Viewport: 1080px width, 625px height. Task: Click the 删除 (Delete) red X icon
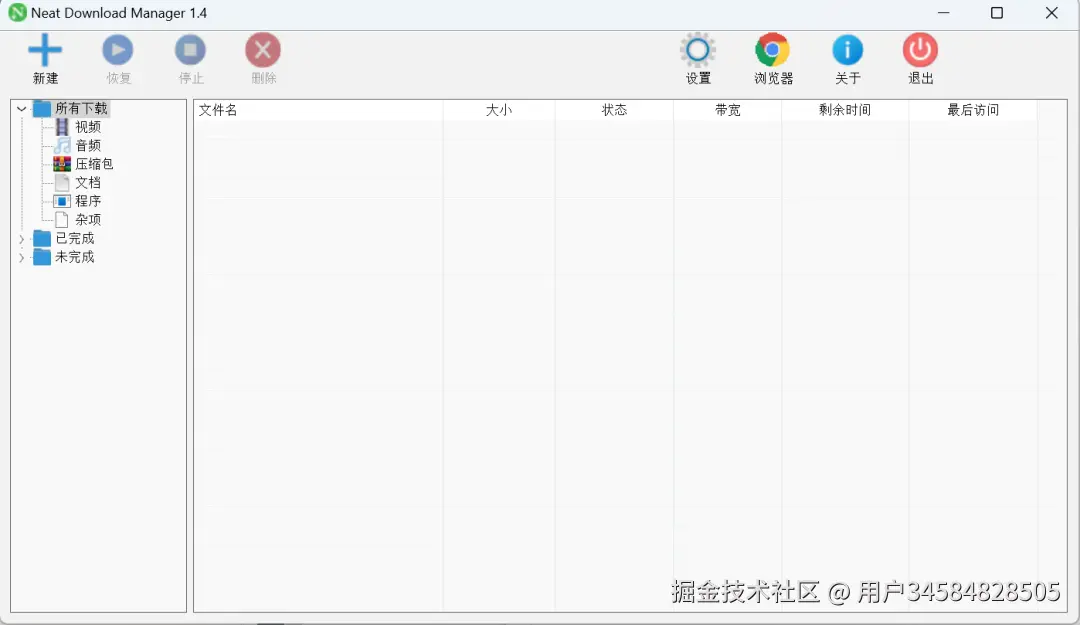263,50
